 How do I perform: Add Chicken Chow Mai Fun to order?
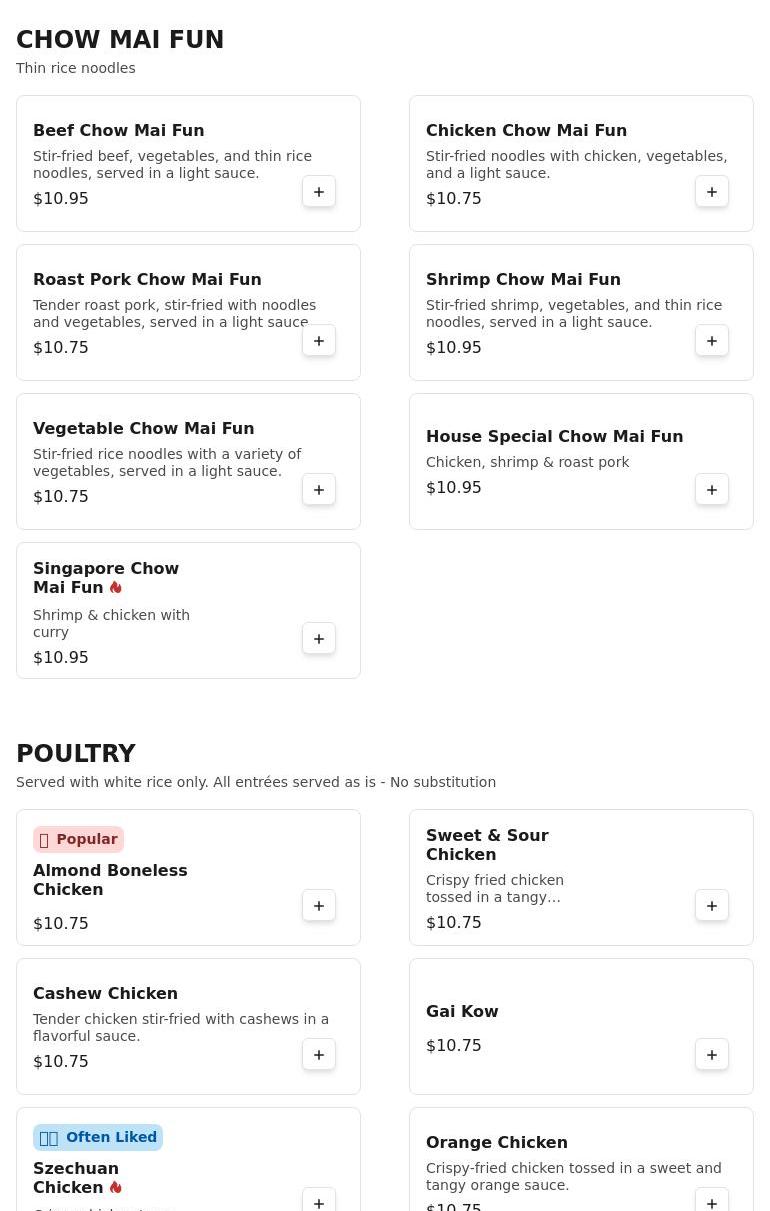[712, 192]
